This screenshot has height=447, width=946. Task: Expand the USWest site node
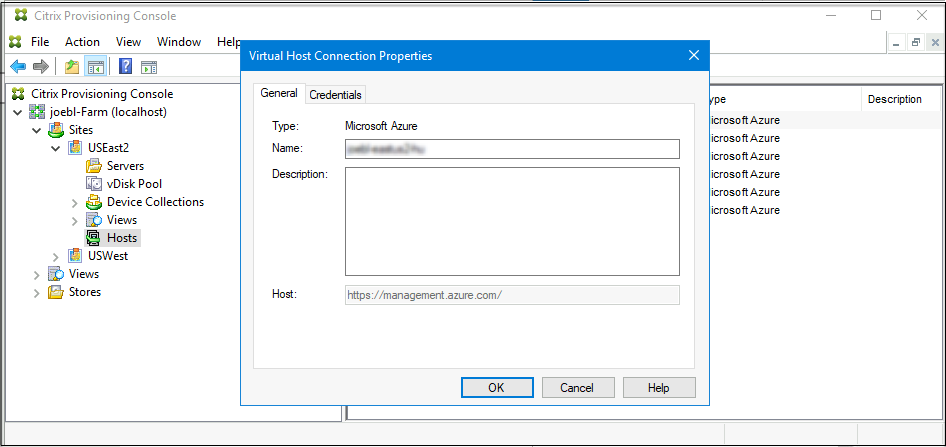pos(56,256)
